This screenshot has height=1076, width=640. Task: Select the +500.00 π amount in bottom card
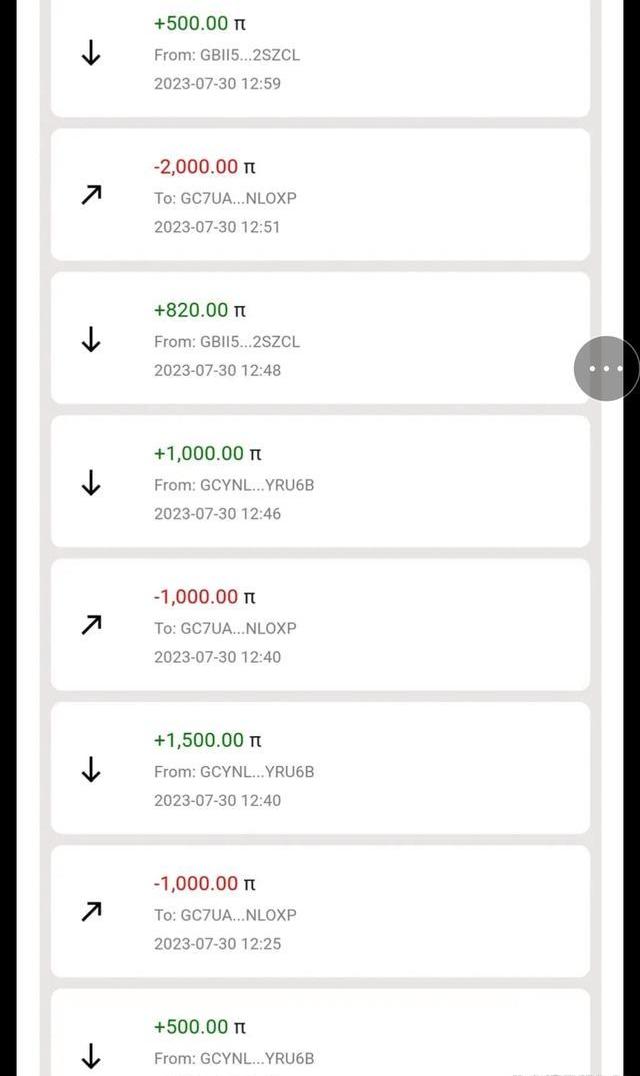[x=199, y=1027]
